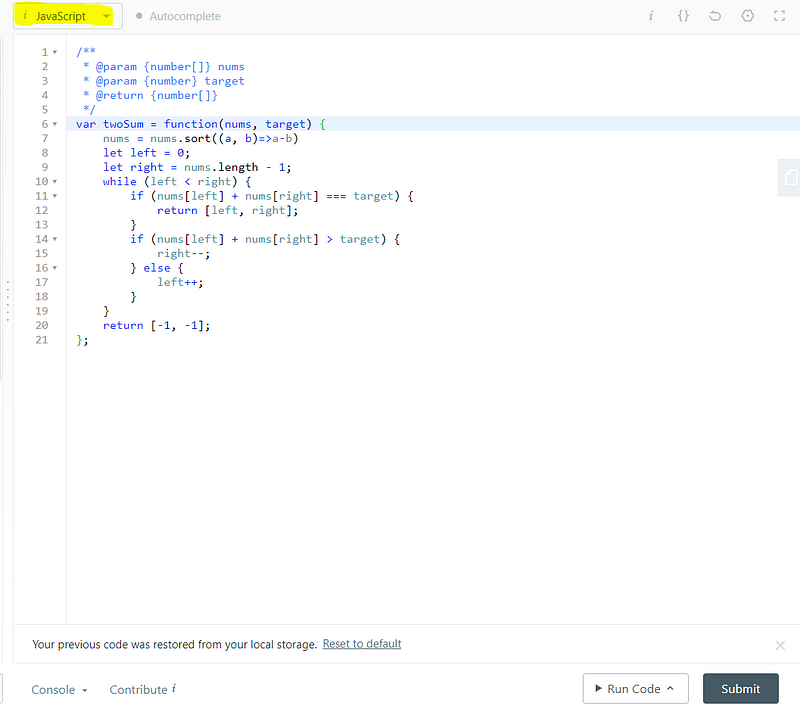Click the Run Code button
Image resolution: width=800 pixels, height=711 pixels.
(x=635, y=688)
